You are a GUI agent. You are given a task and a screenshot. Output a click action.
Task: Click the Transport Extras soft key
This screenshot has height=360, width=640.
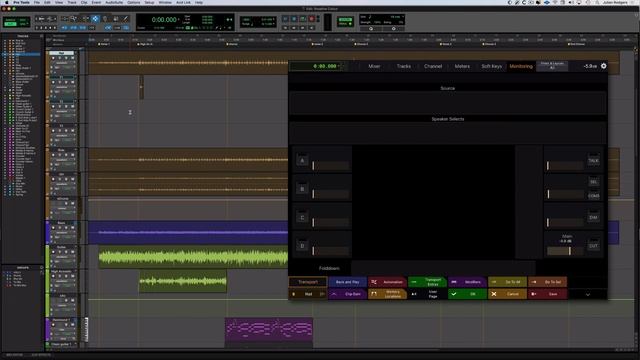click(x=427, y=282)
